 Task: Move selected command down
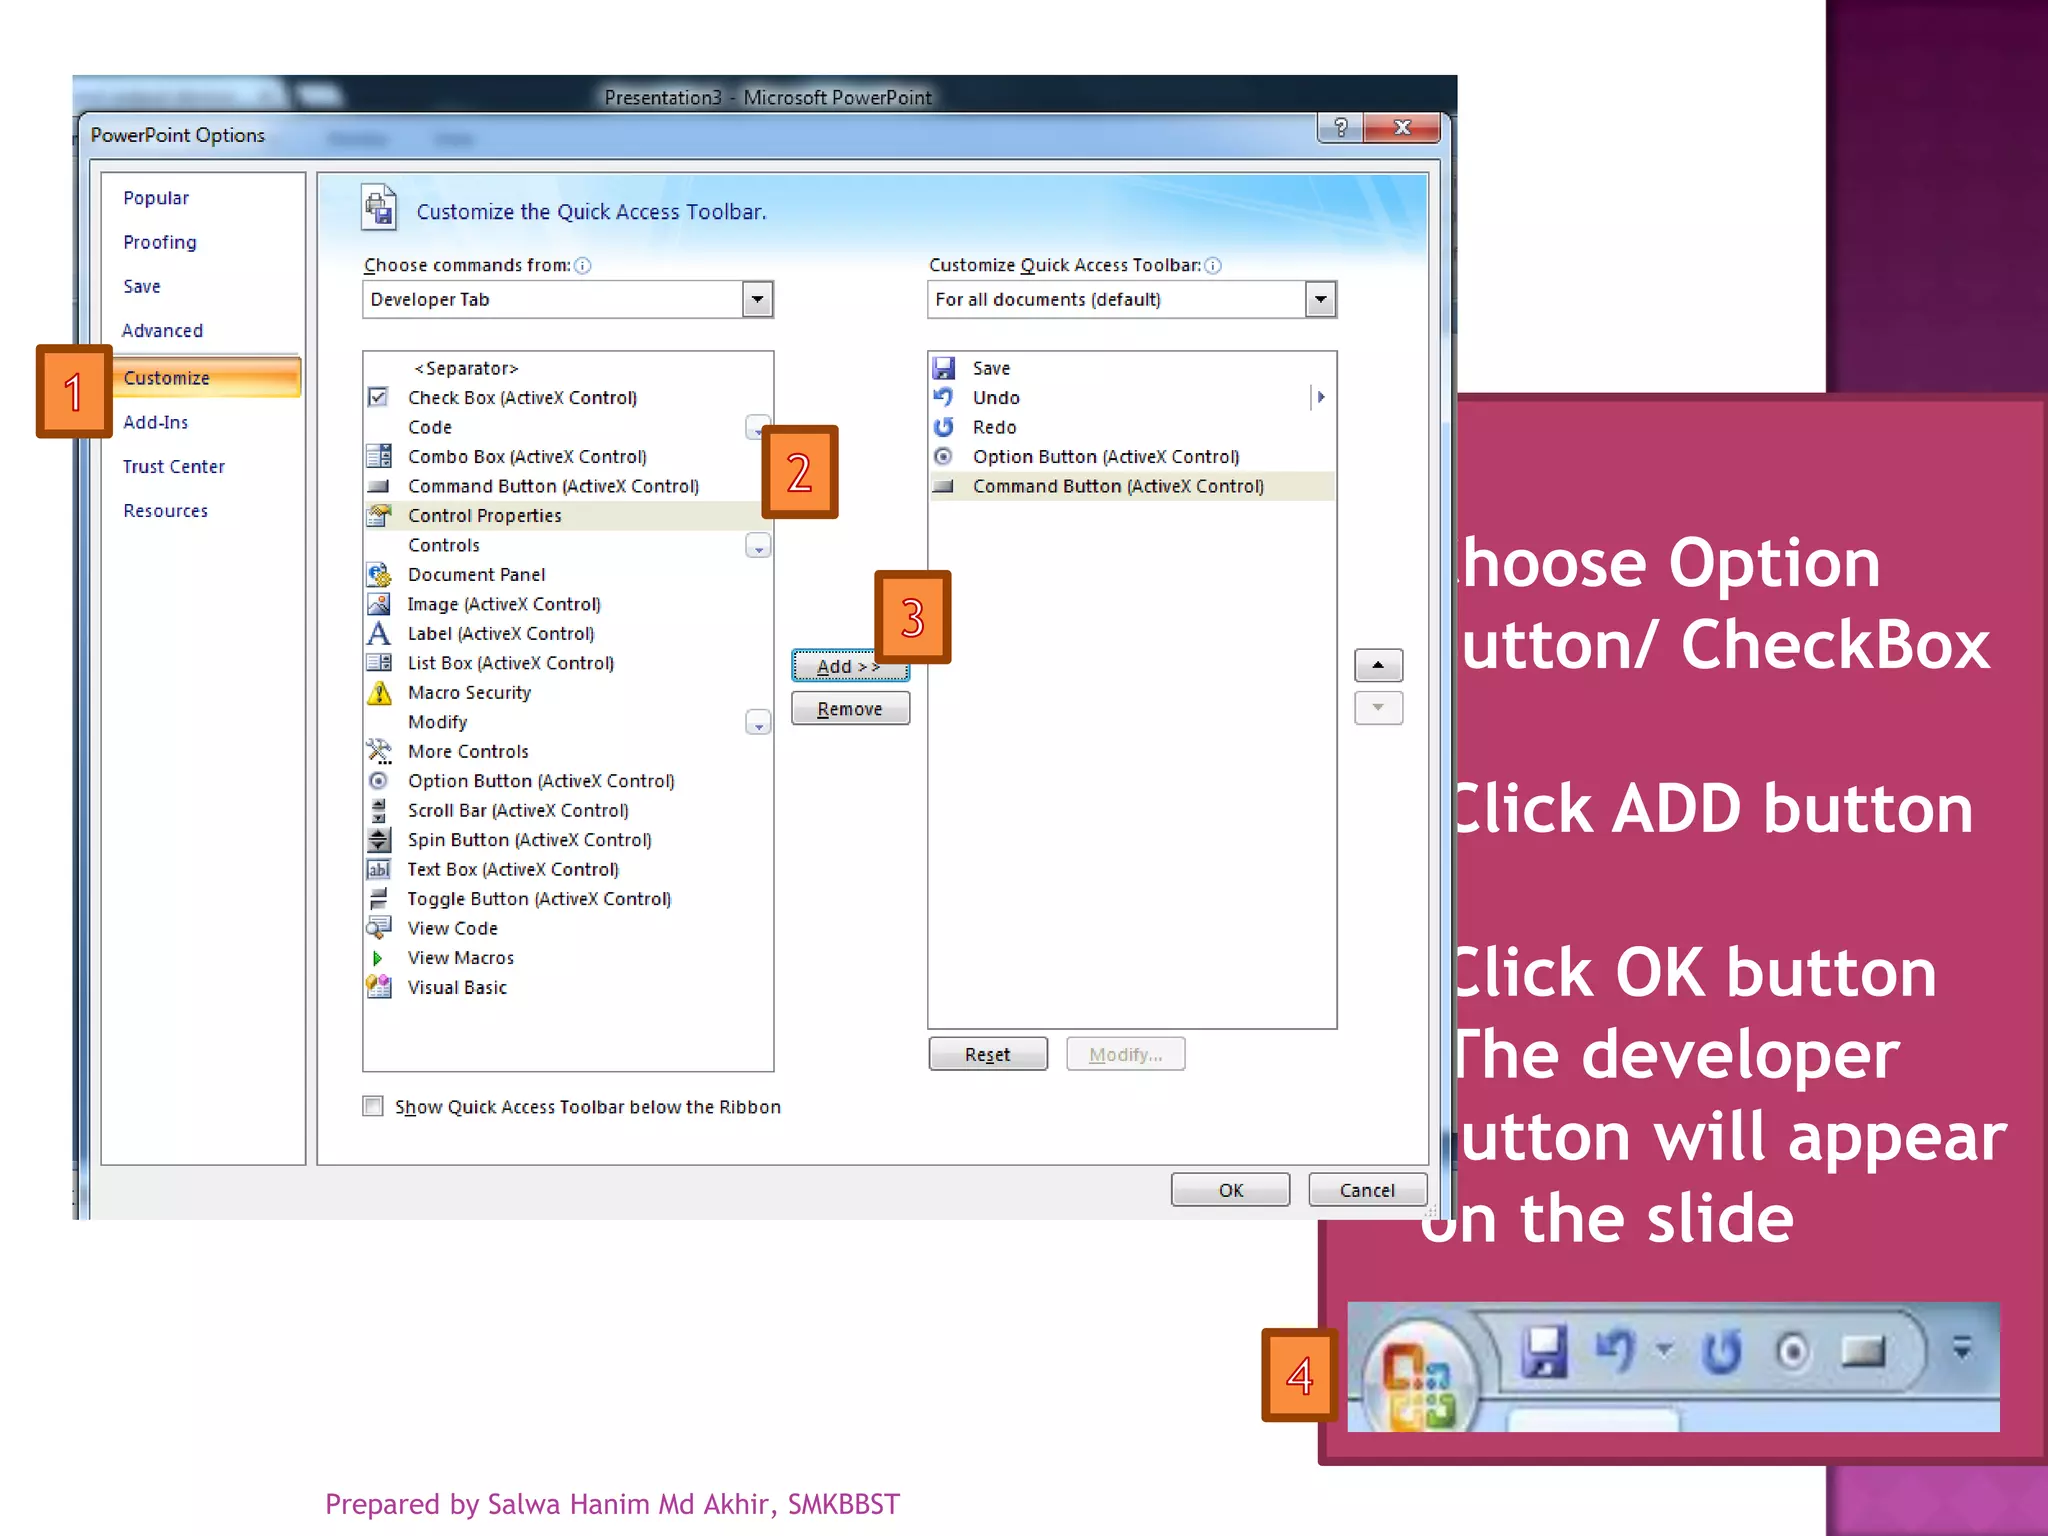pos(1378,708)
